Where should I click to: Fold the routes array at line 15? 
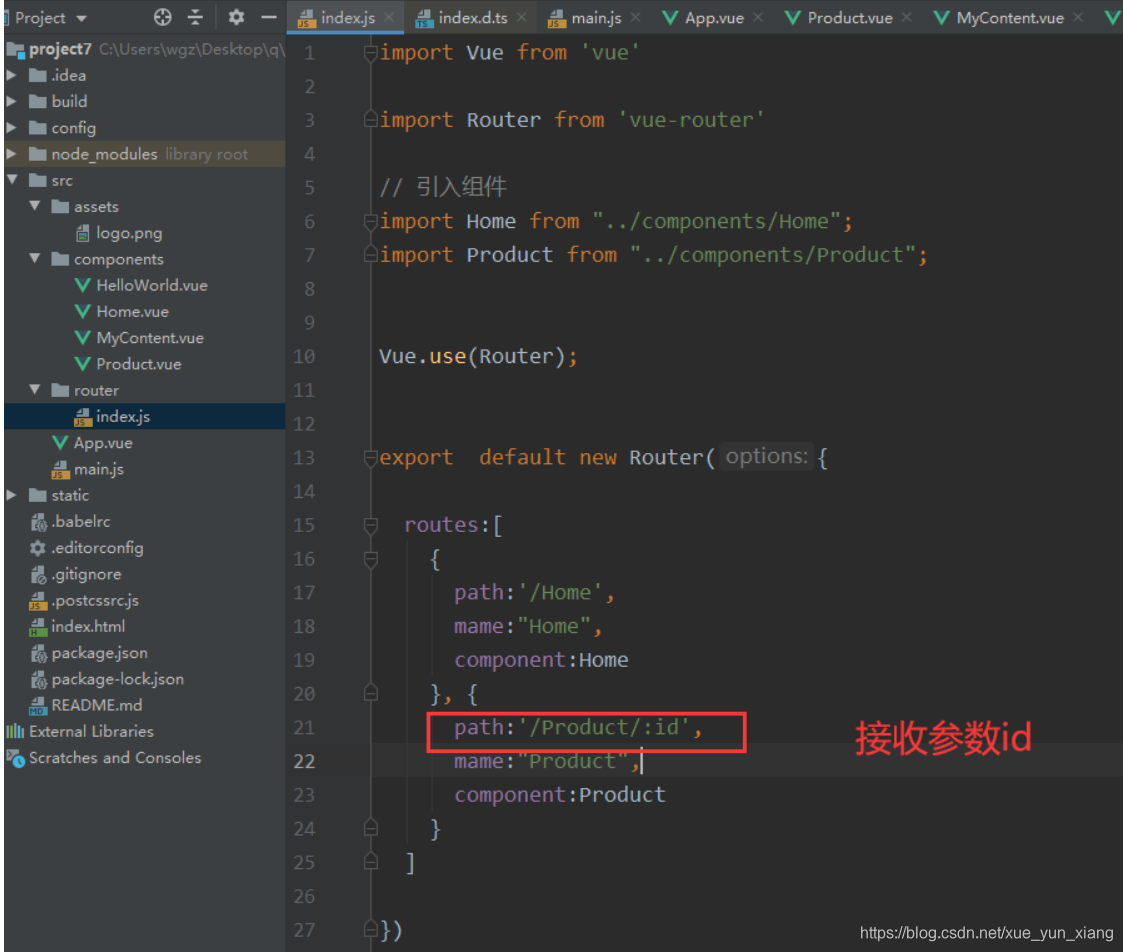click(370, 525)
